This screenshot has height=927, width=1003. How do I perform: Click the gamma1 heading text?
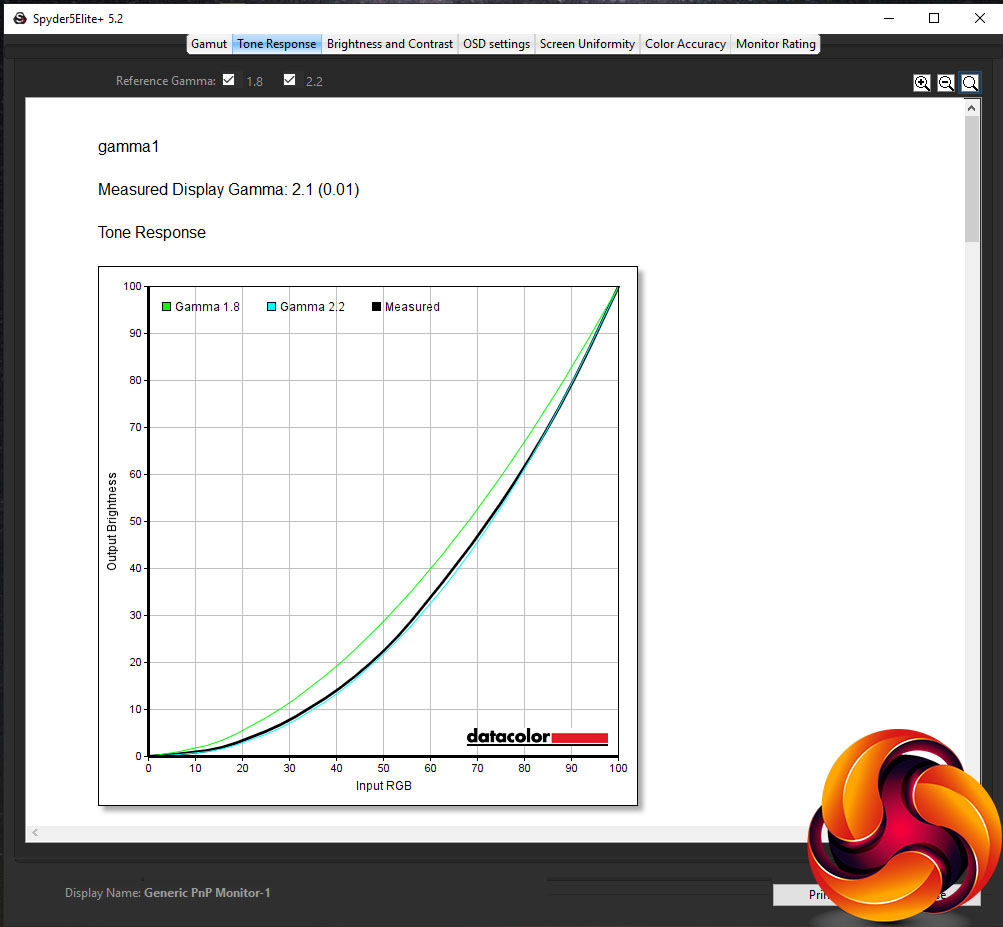[x=128, y=147]
